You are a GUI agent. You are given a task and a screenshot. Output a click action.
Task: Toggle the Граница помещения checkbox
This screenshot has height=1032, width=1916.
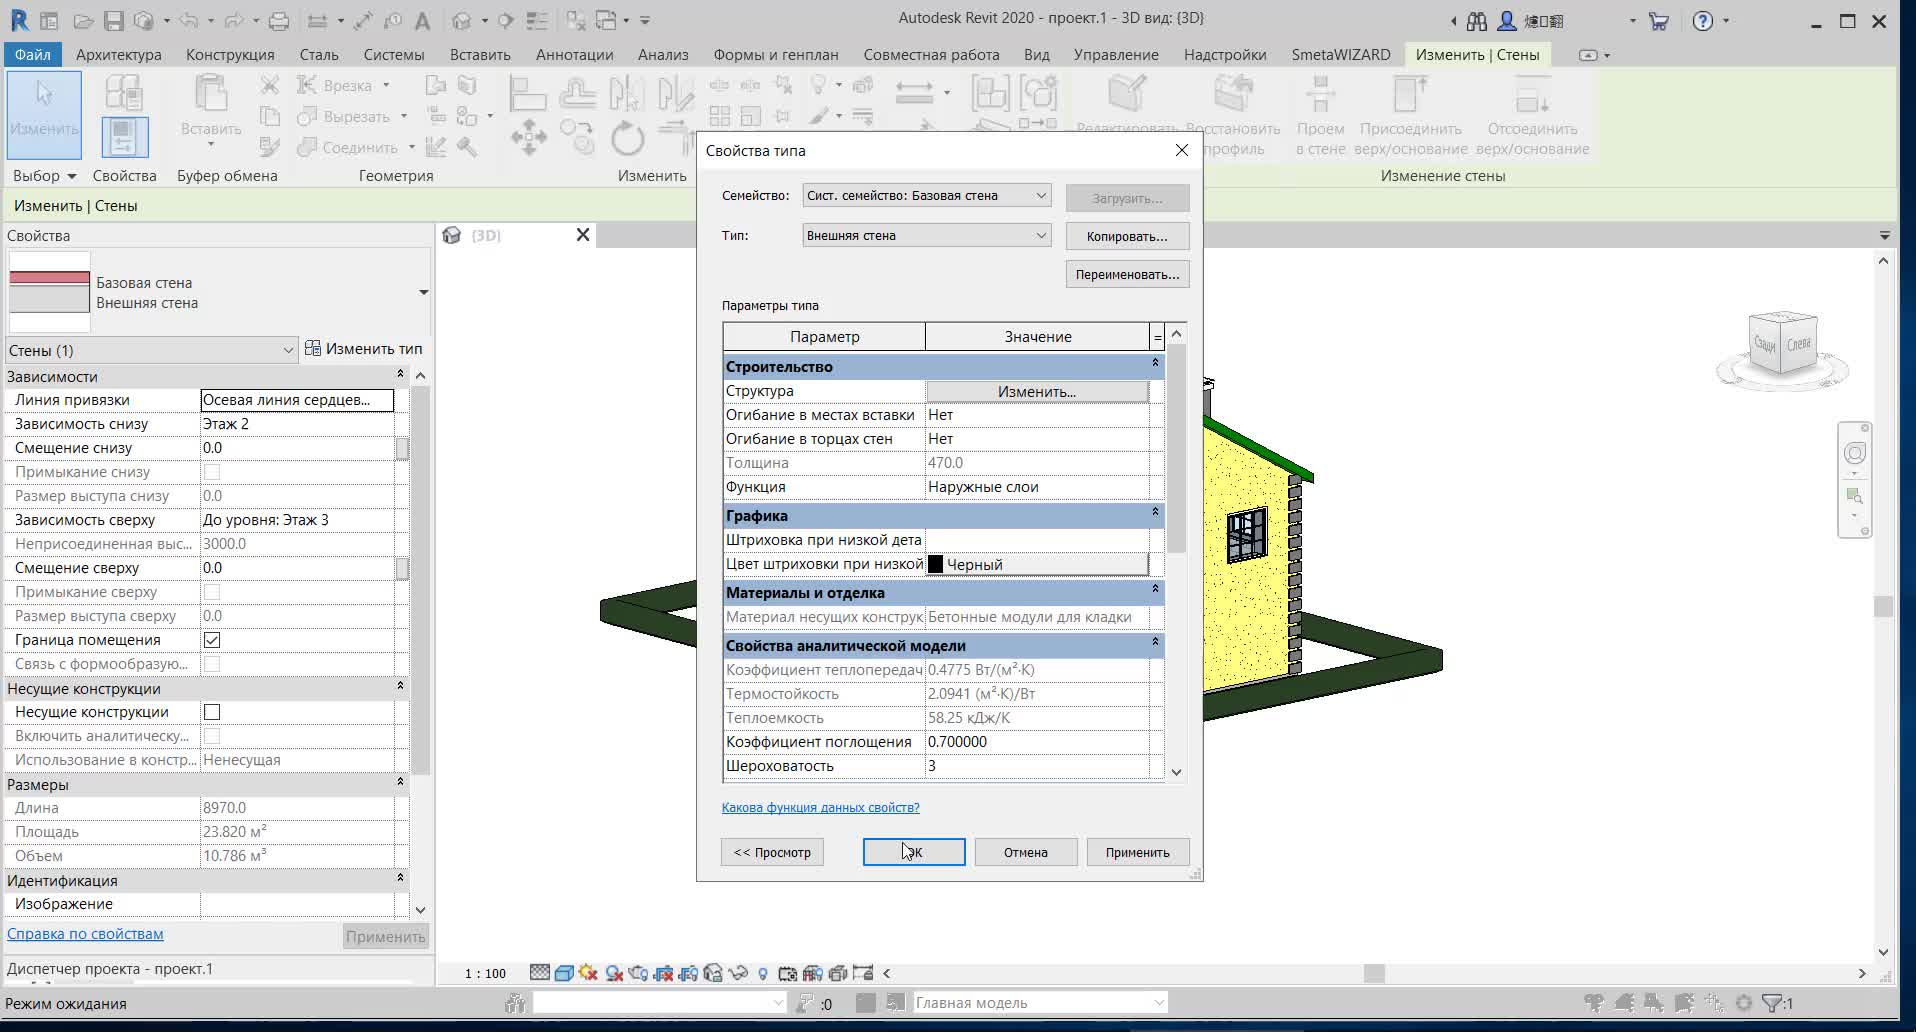pos(212,640)
